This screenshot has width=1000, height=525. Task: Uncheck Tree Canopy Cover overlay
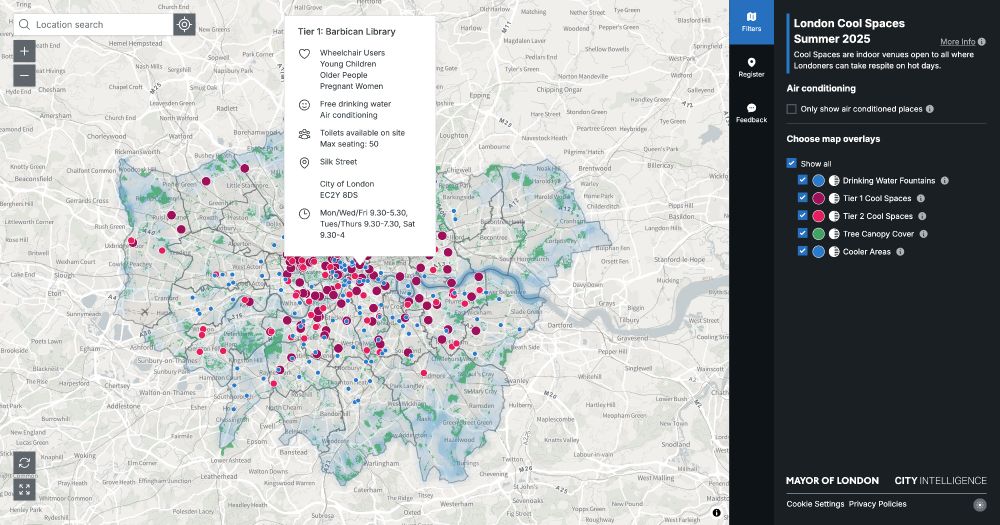click(803, 233)
